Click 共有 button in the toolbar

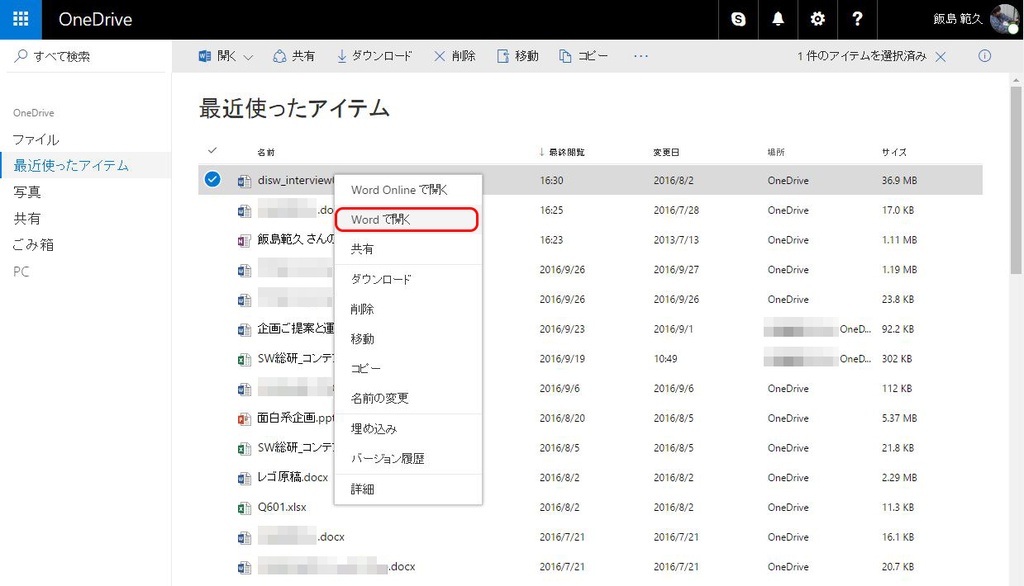click(294, 56)
